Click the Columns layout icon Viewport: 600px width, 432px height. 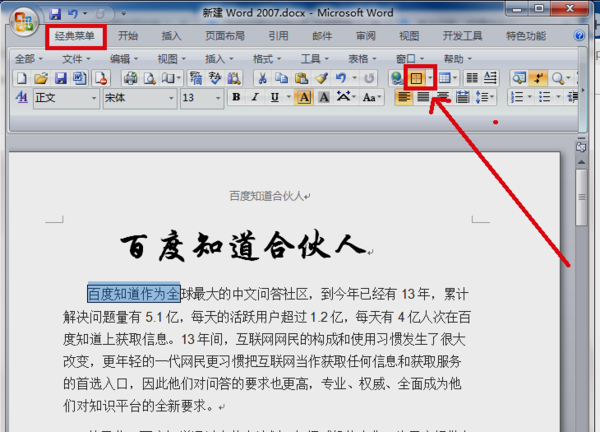click(472, 78)
